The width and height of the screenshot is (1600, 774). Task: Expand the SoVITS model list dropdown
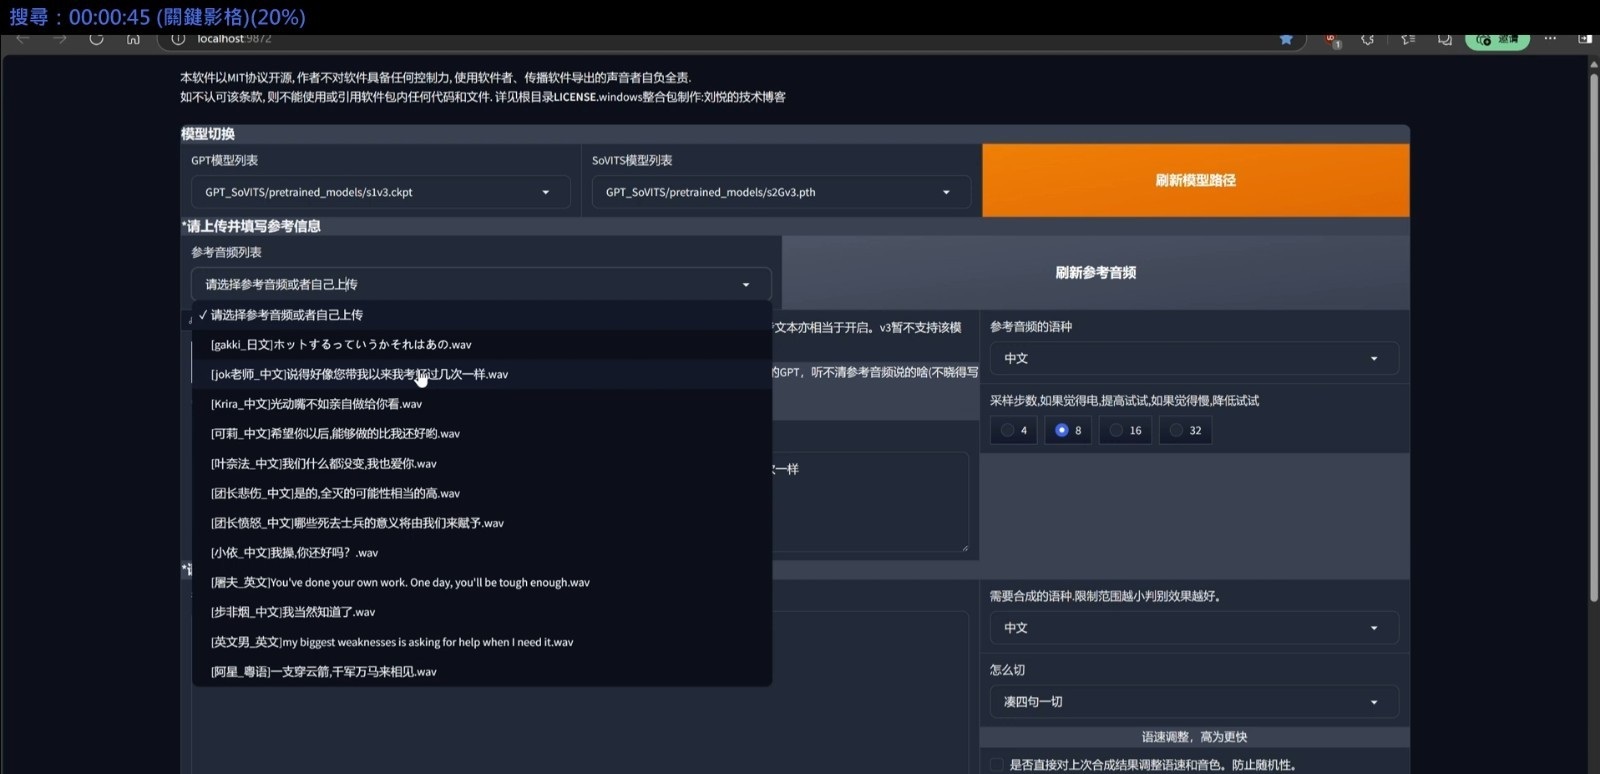click(780, 192)
